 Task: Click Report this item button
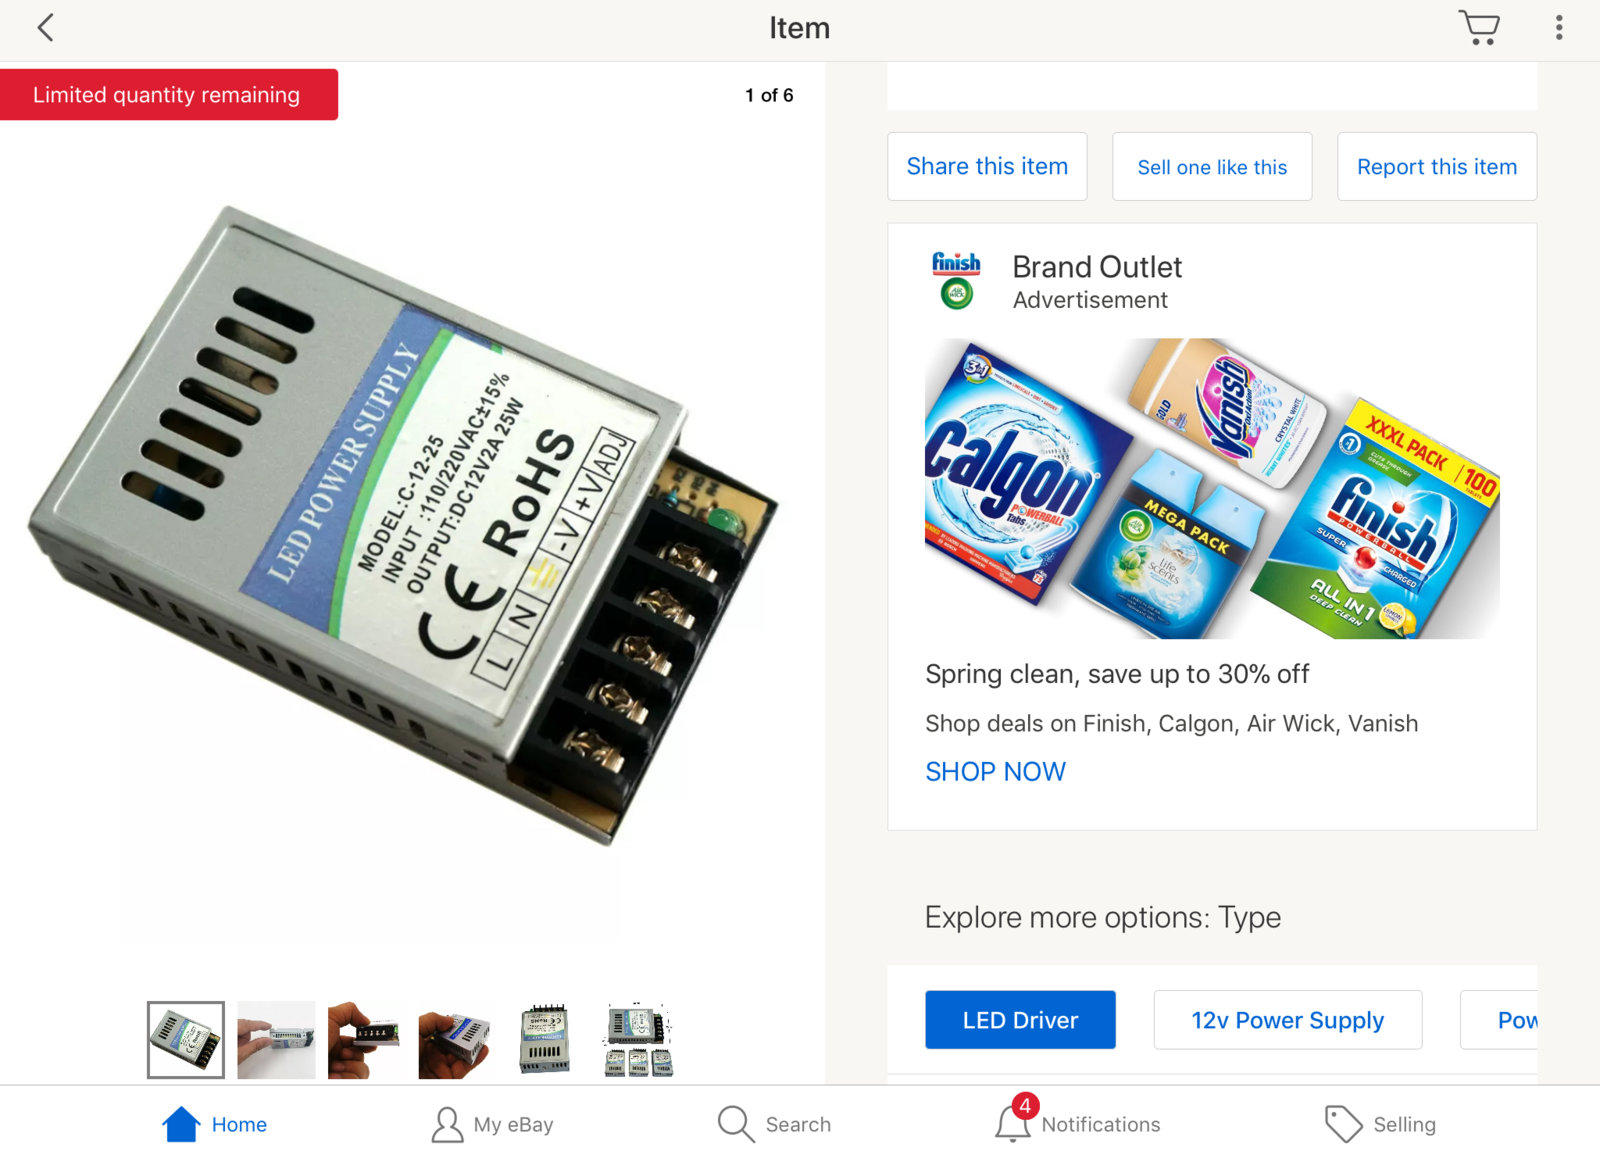coord(1436,167)
